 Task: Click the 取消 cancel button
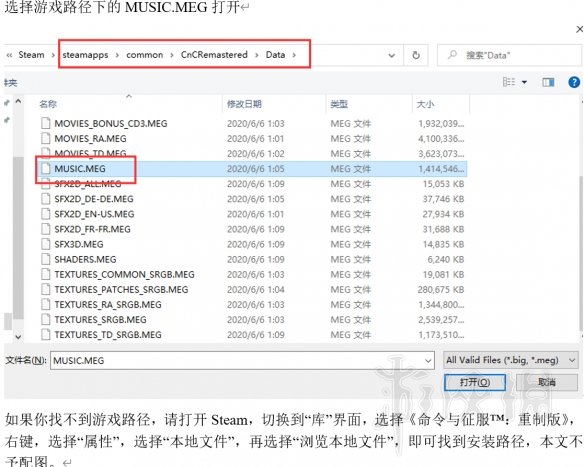(x=547, y=382)
